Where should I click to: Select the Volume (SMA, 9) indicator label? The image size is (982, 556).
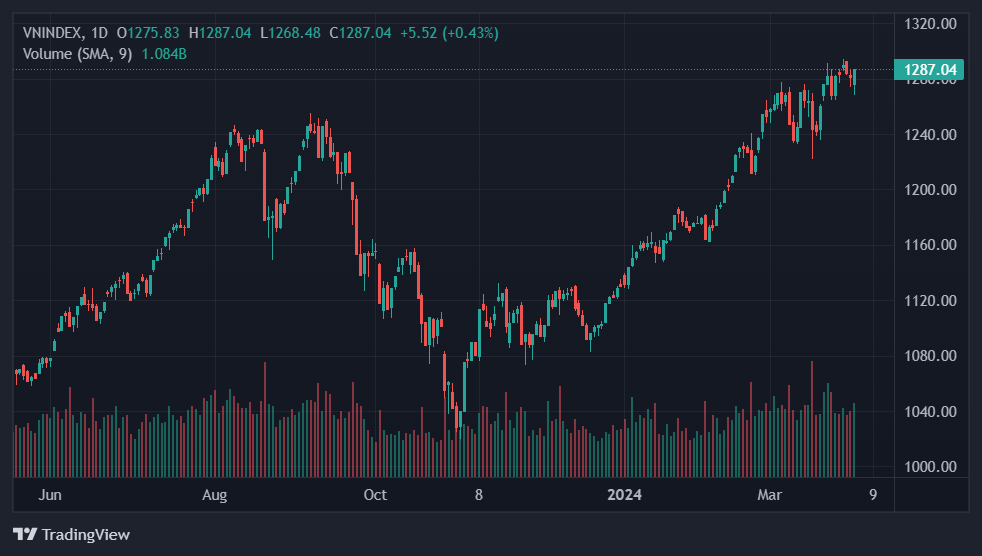pyautogui.click(x=78, y=53)
